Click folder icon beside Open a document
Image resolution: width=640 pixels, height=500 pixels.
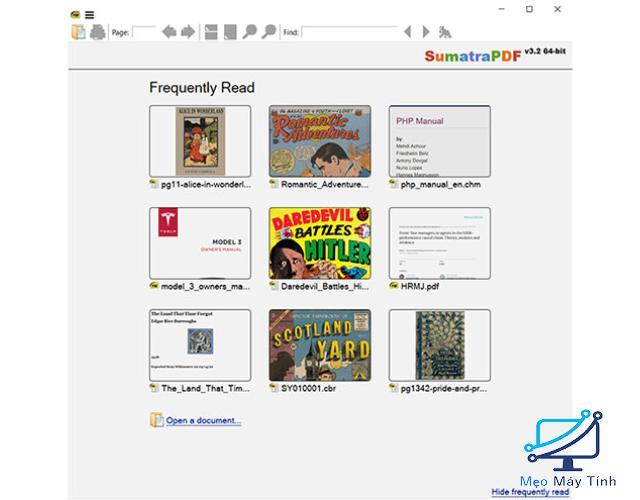[x=156, y=420]
